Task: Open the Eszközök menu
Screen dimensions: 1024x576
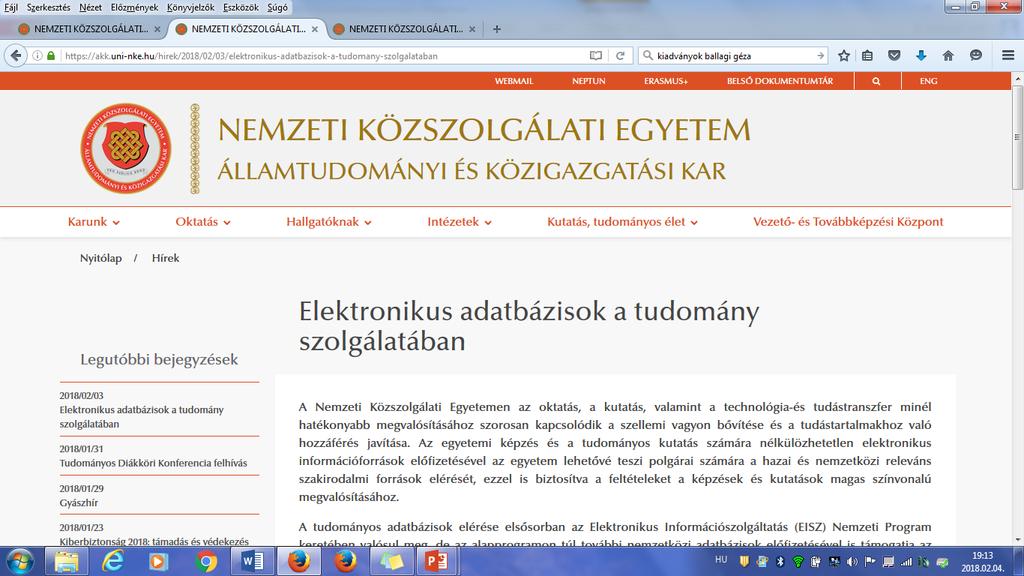Action: pyautogui.click(x=240, y=8)
